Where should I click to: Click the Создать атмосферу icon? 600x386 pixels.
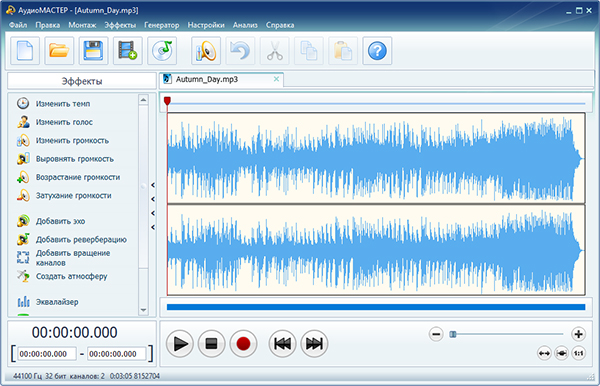click(23, 276)
